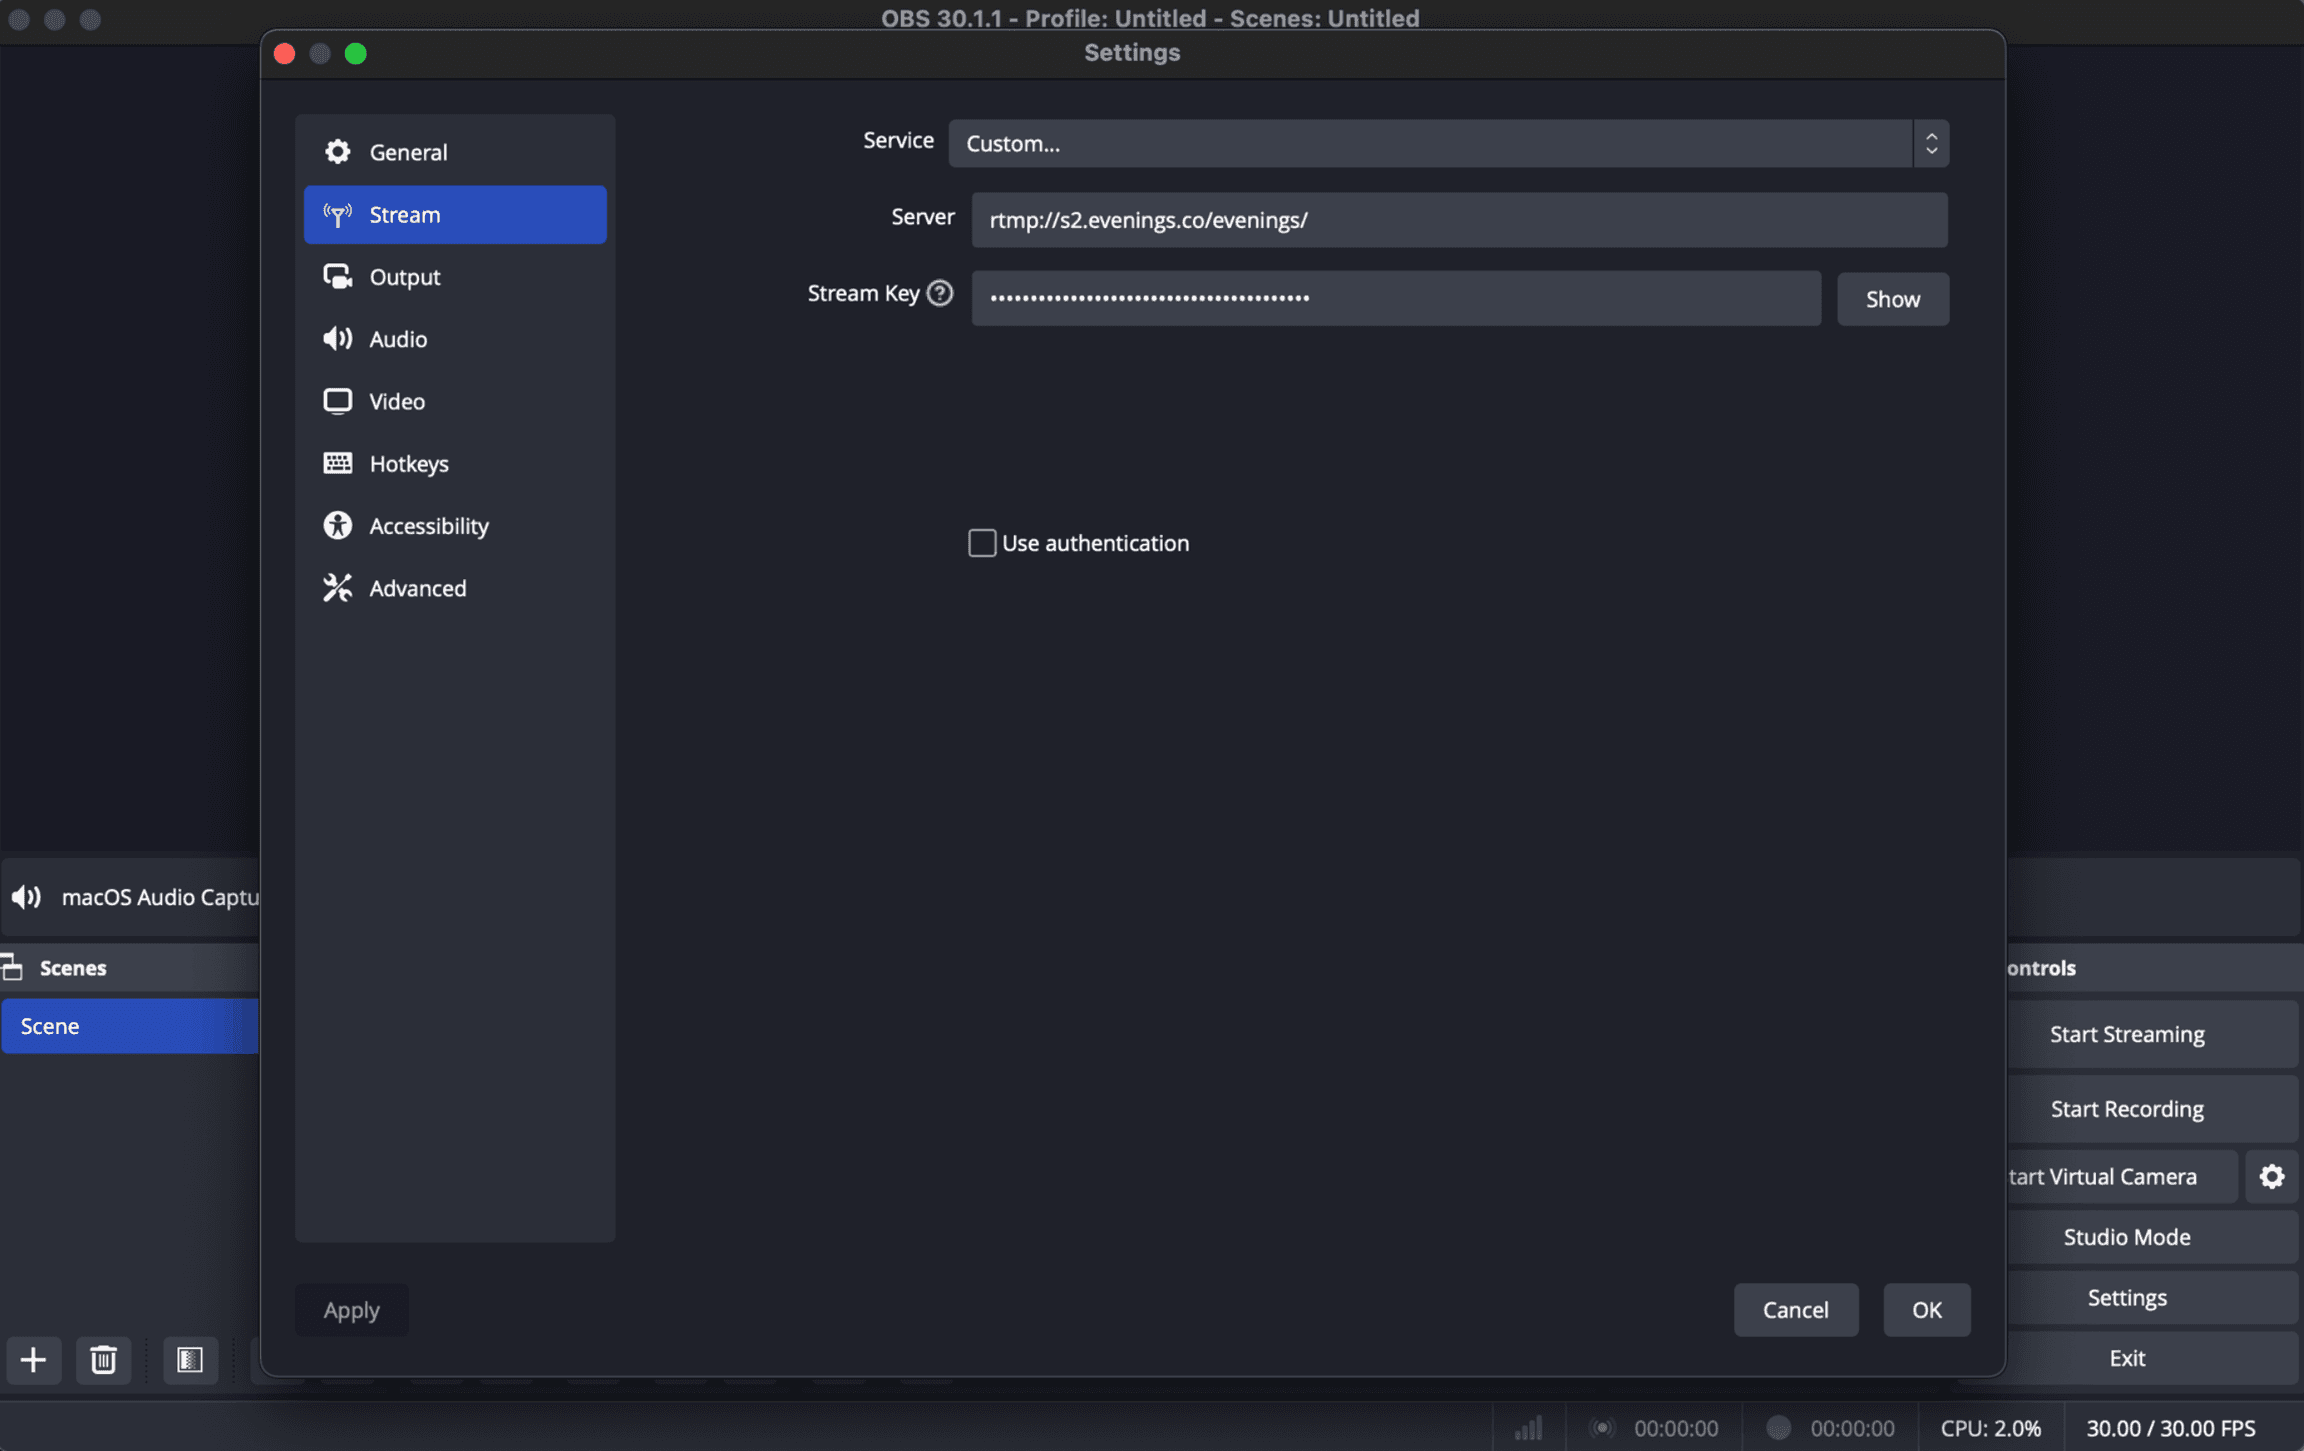Click the Apply button

click(351, 1309)
